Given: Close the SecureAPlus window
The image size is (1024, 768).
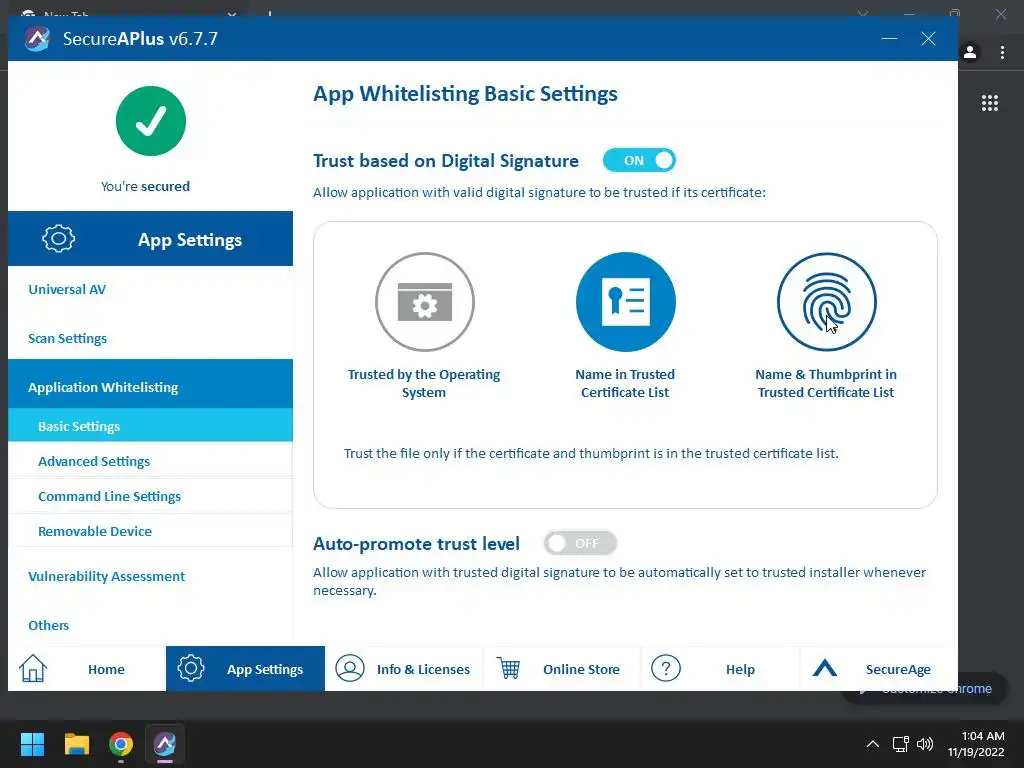Looking at the screenshot, I should pos(928,39).
